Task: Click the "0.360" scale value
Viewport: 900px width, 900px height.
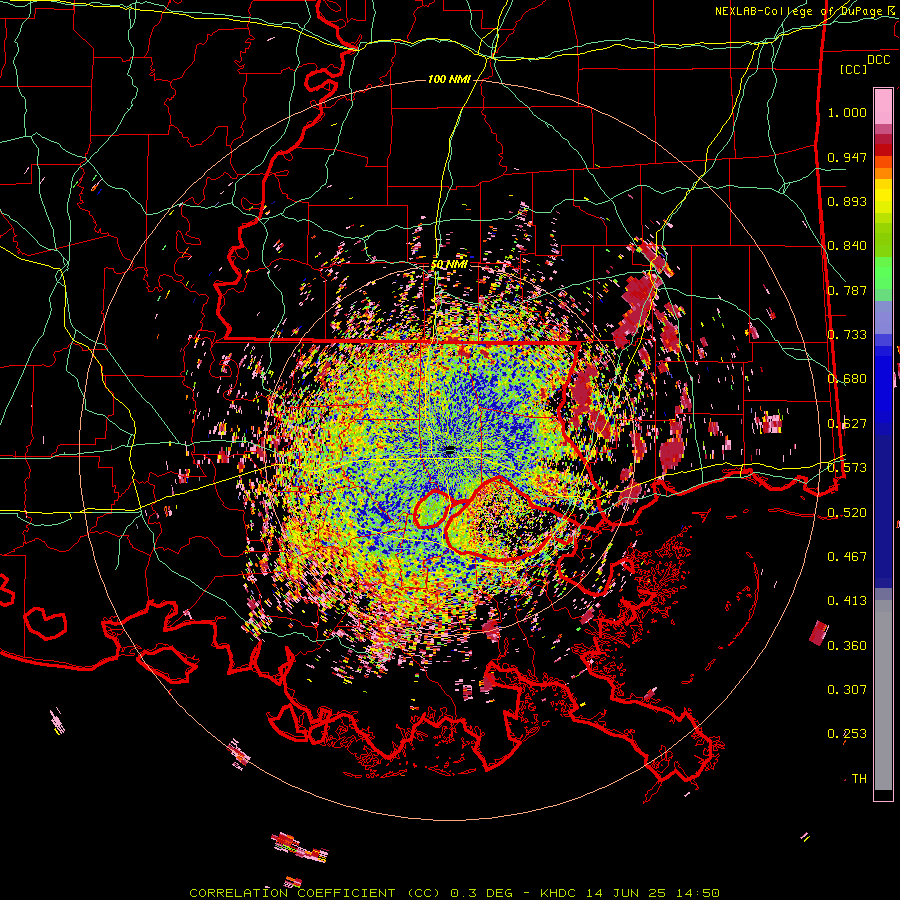Action: pyautogui.click(x=847, y=645)
